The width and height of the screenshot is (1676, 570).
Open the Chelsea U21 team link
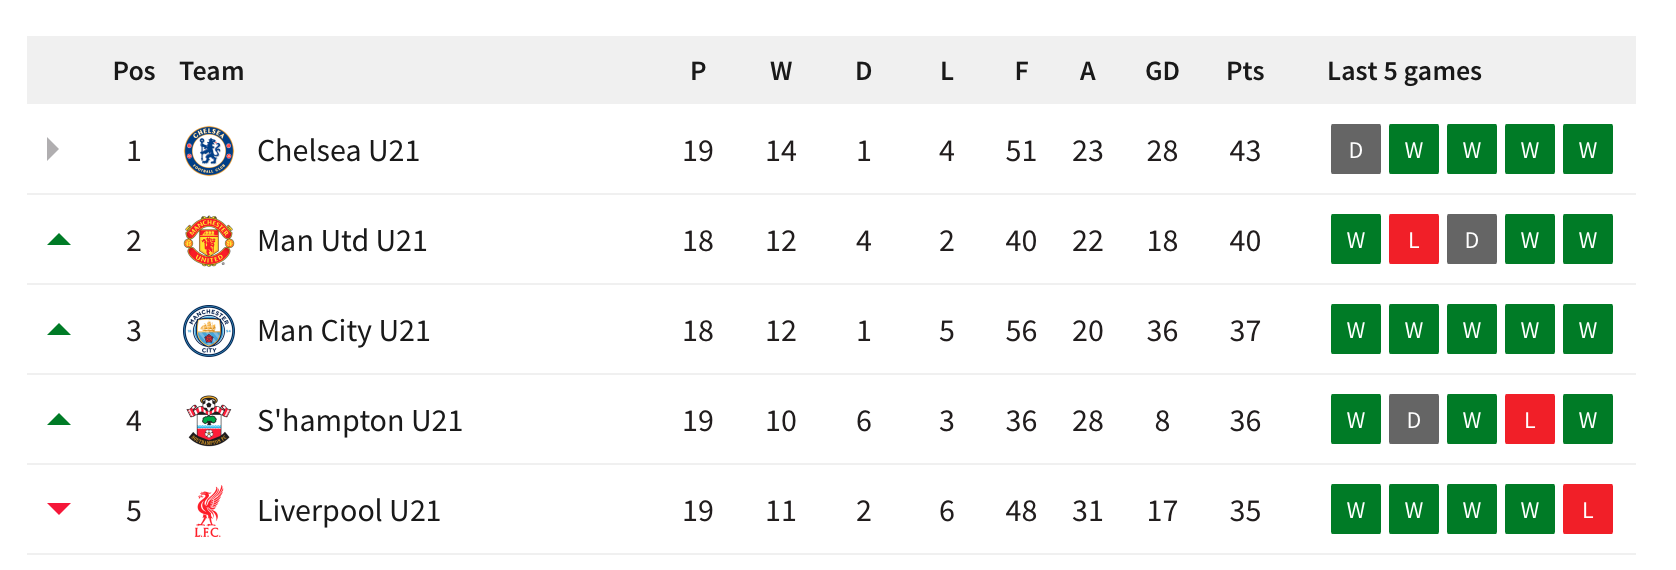click(338, 151)
